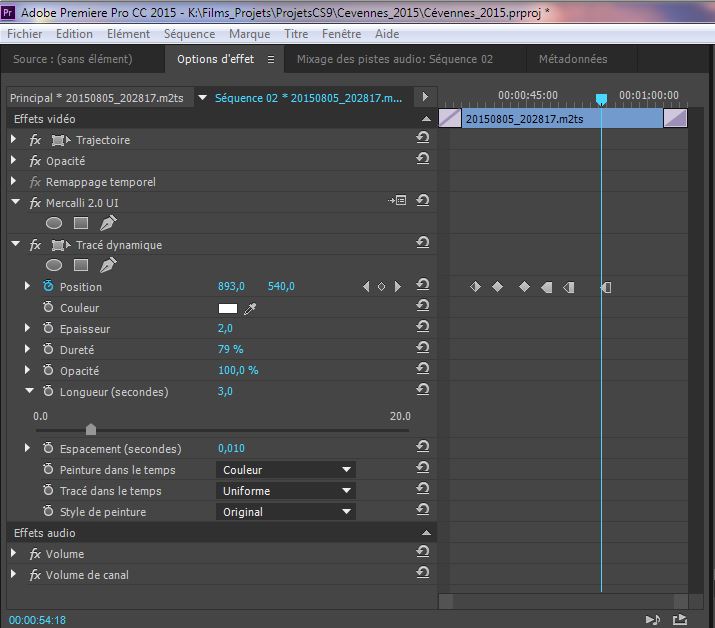Click the export icon at the bottom right
The height and width of the screenshot is (628, 715).
pyautogui.click(x=680, y=620)
